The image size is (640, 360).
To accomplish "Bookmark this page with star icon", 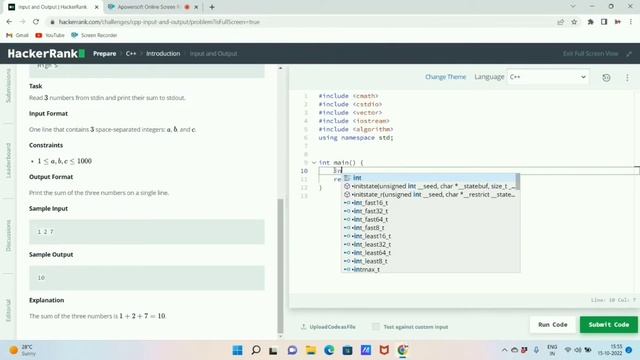I will pos(574,22).
